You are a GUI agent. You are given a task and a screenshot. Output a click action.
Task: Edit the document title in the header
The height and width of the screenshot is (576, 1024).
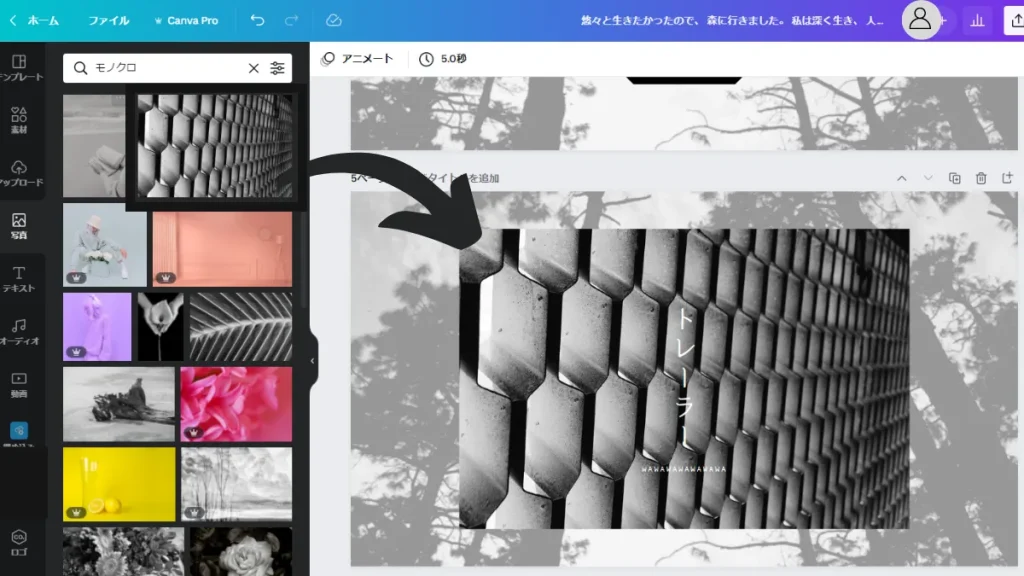(x=732, y=20)
